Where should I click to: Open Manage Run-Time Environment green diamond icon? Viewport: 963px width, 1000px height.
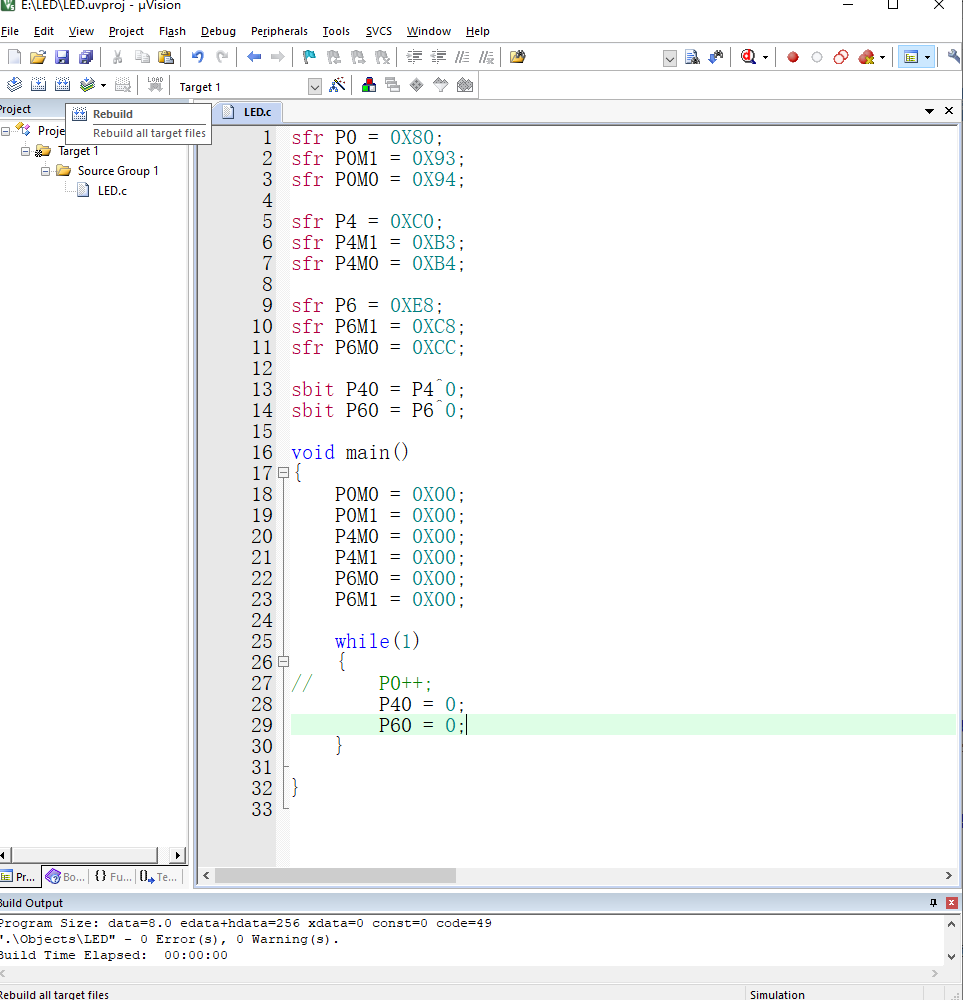(416, 85)
